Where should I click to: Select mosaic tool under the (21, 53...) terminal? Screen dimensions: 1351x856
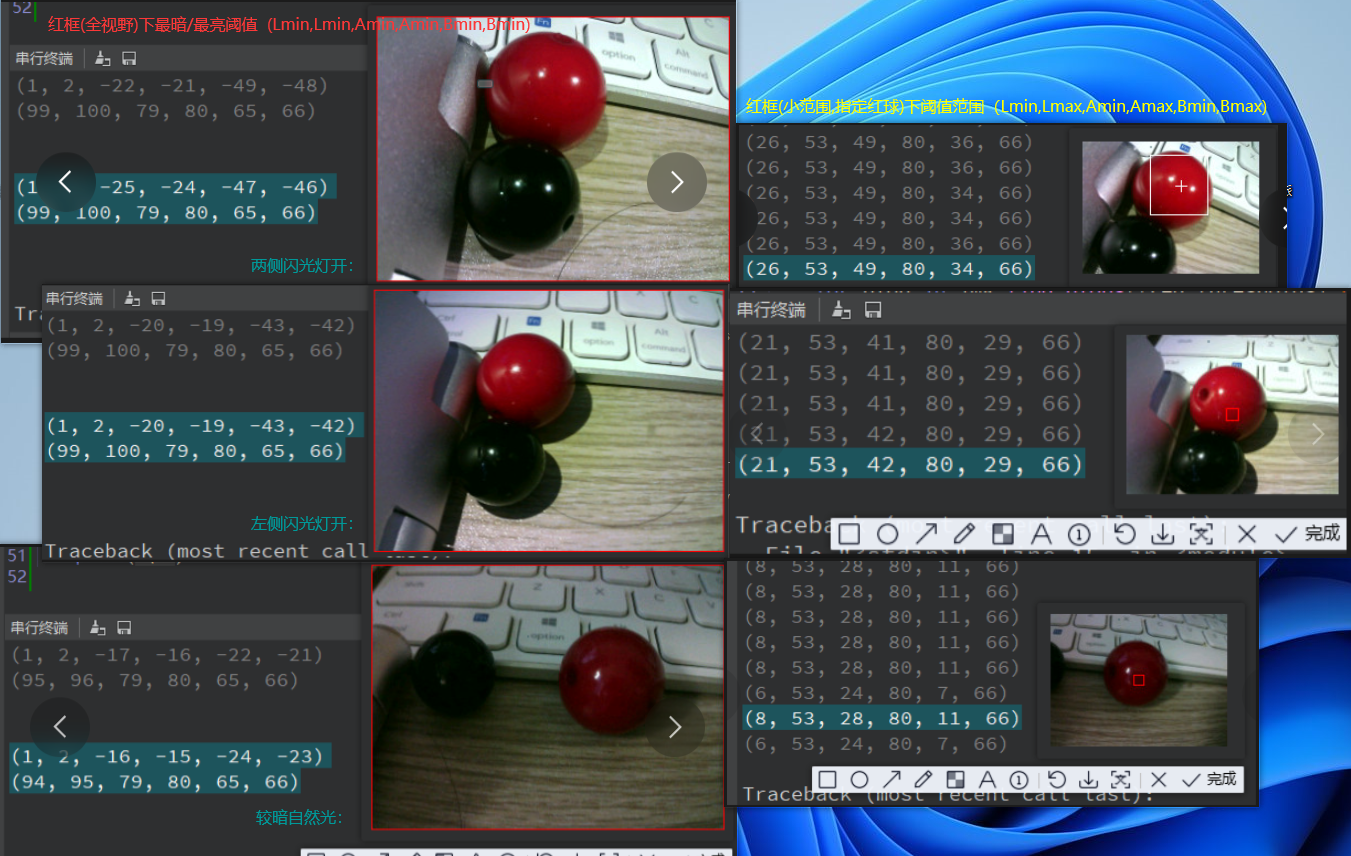(x=1002, y=534)
